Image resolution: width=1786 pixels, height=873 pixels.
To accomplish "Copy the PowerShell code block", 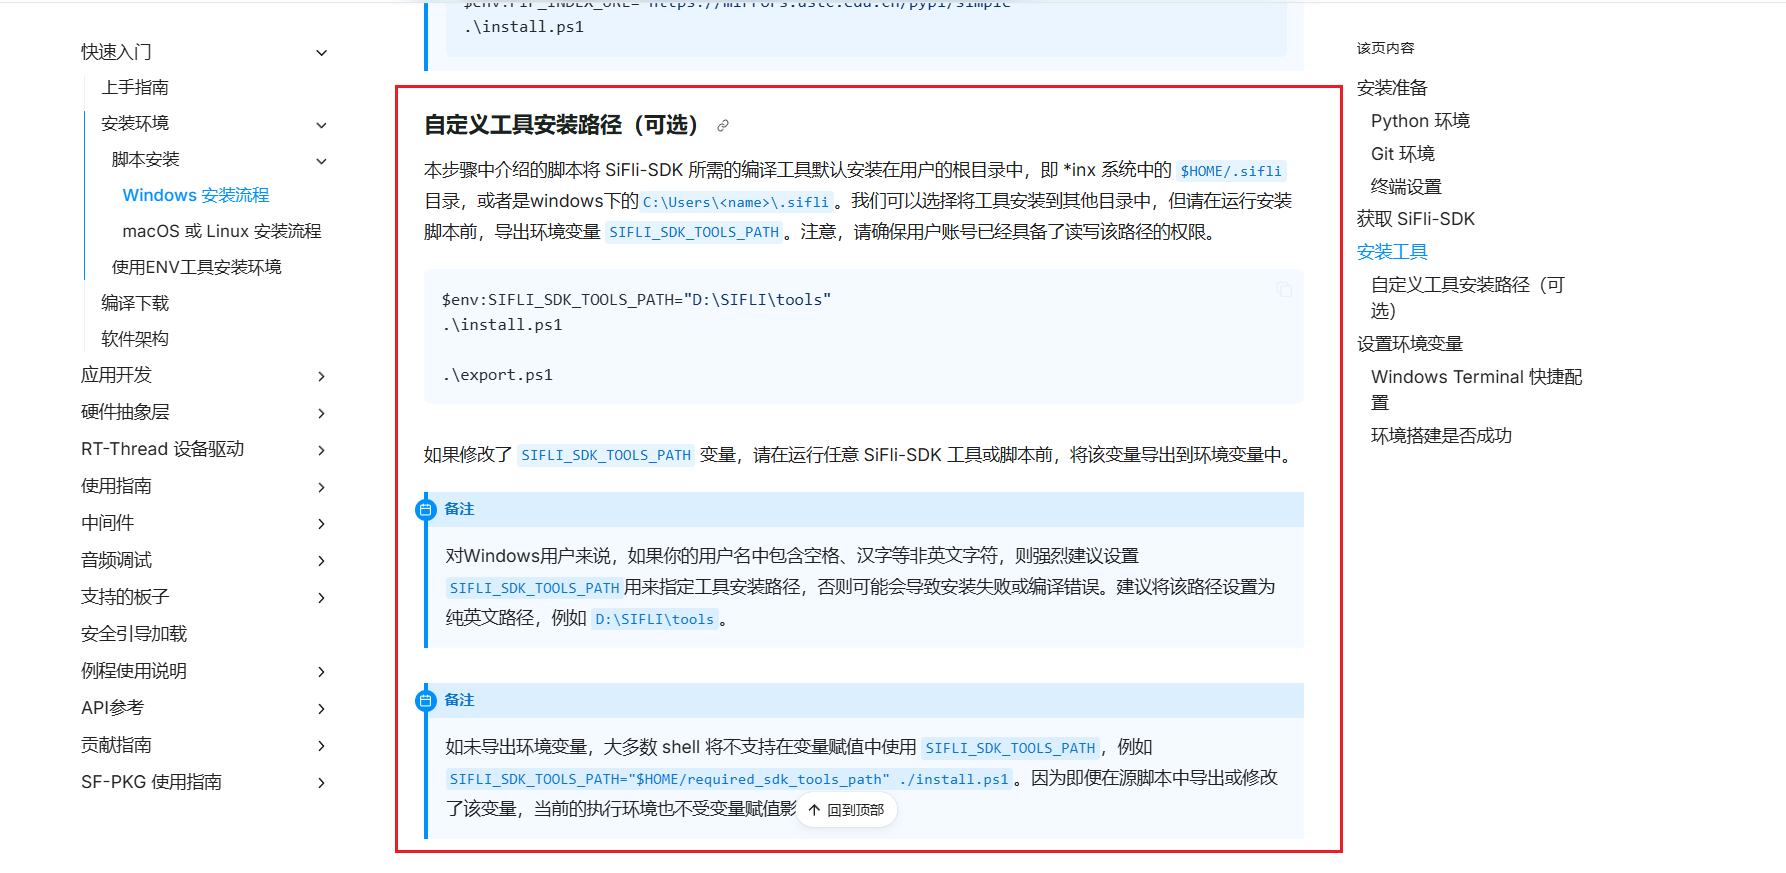I will click(x=1284, y=290).
